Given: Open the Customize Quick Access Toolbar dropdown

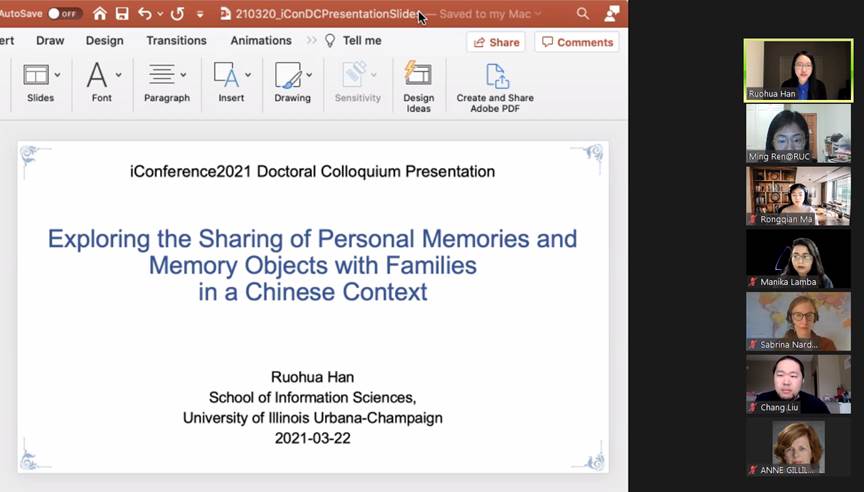Looking at the screenshot, I should (200, 14).
